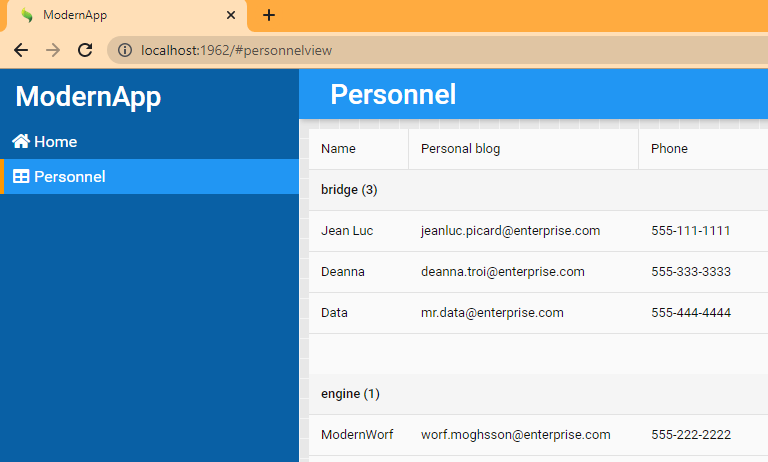Click the Personnel table icon in sidebar
This screenshot has width=768, height=462.
pos(20,177)
